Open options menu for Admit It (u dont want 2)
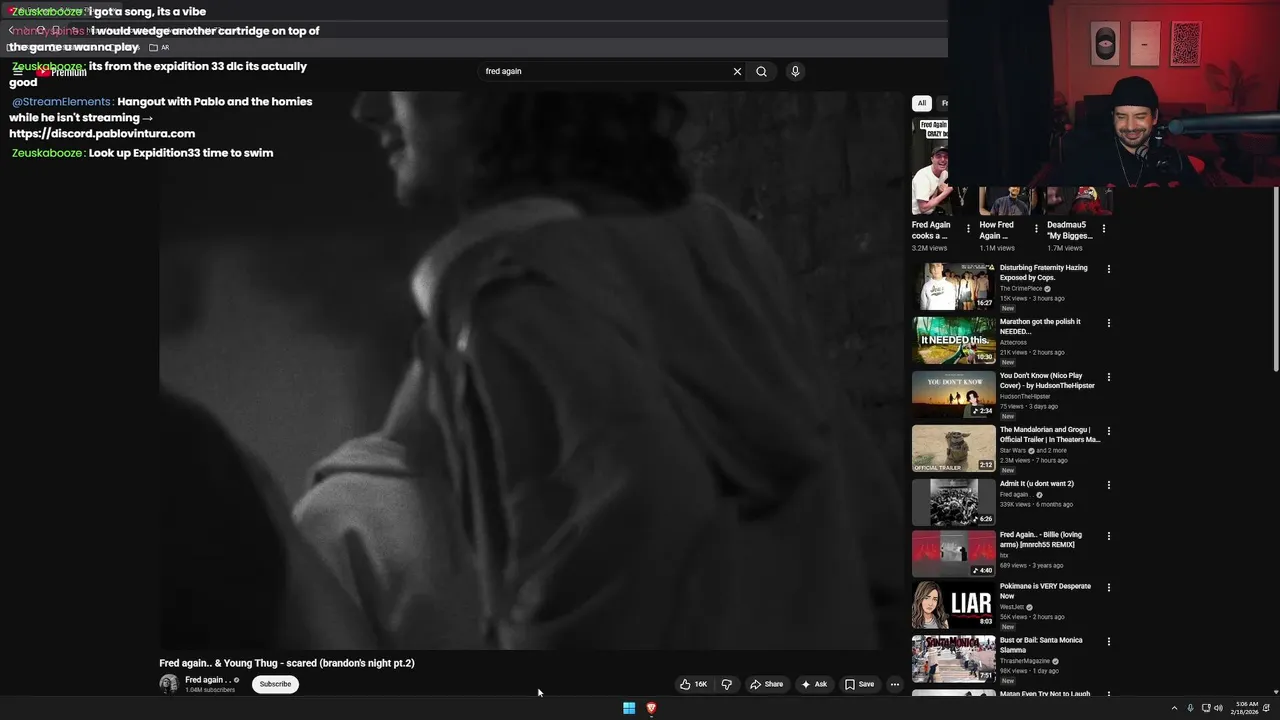This screenshot has height=720, width=1280. pos(1108,485)
